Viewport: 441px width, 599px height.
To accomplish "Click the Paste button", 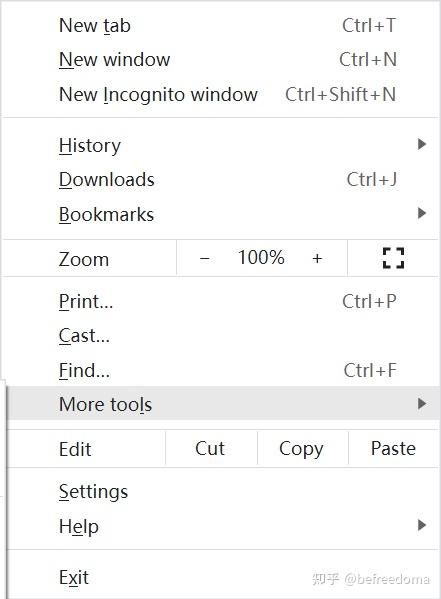I will click(393, 448).
